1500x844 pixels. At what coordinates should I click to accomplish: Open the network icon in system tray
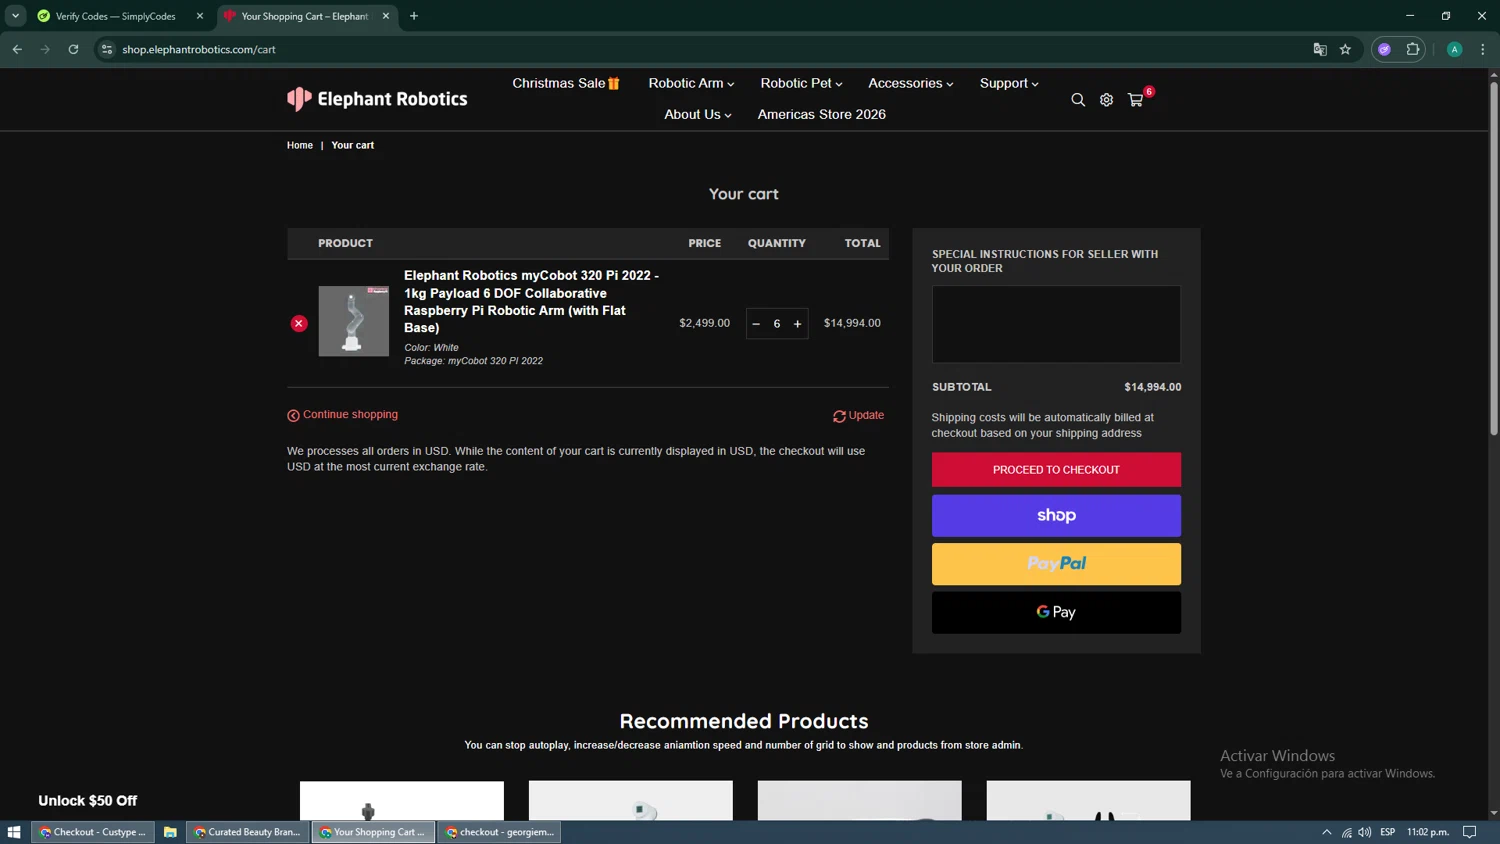point(1346,832)
